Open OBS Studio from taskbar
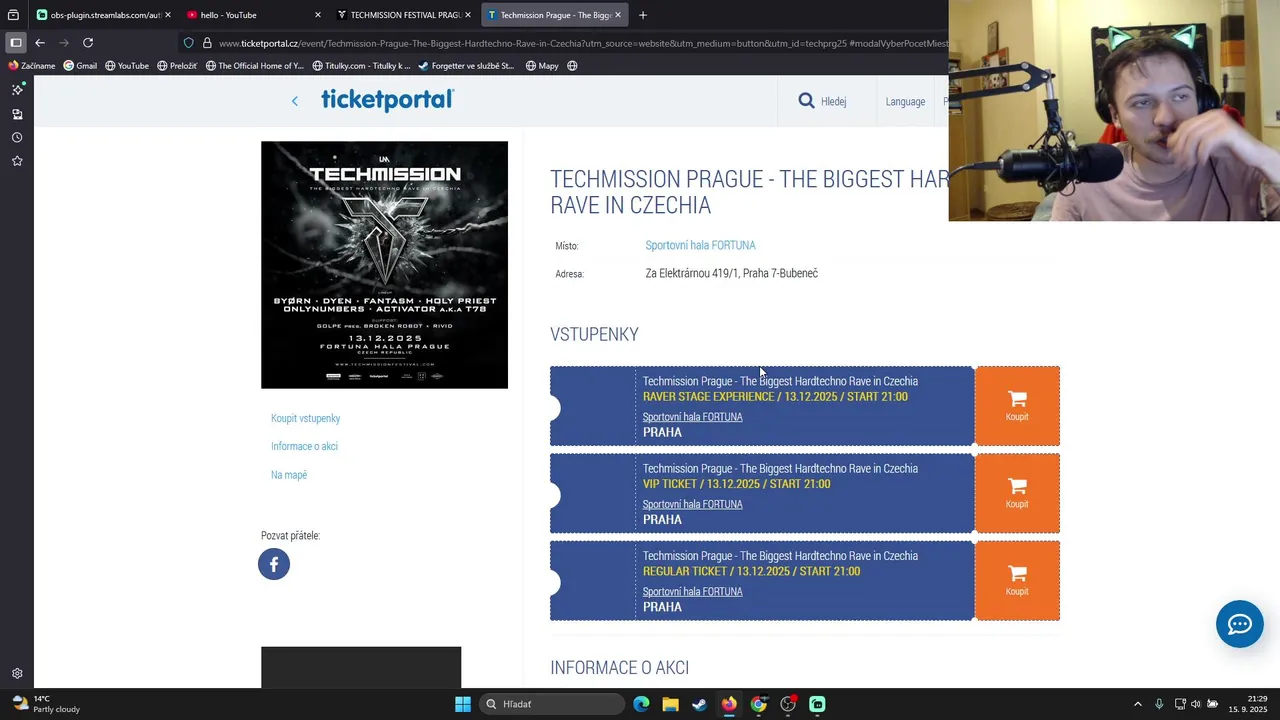This screenshot has width=1280, height=720. point(788,704)
